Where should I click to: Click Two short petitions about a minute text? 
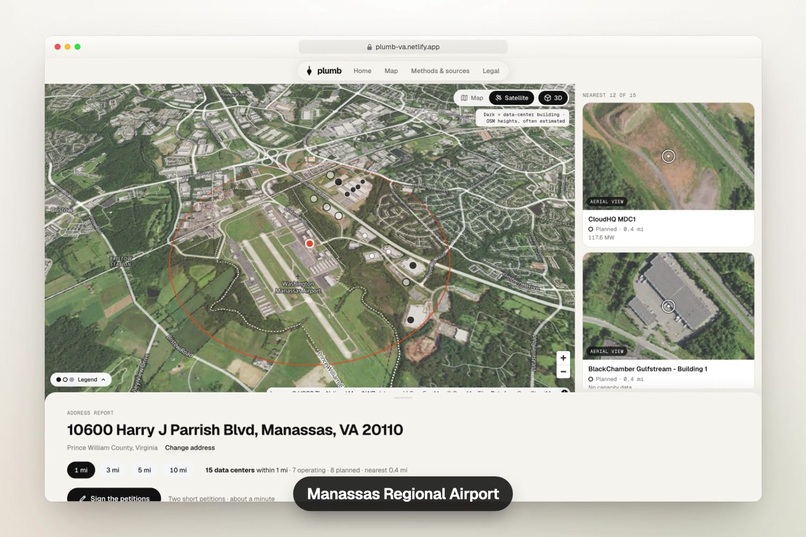coord(222,498)
